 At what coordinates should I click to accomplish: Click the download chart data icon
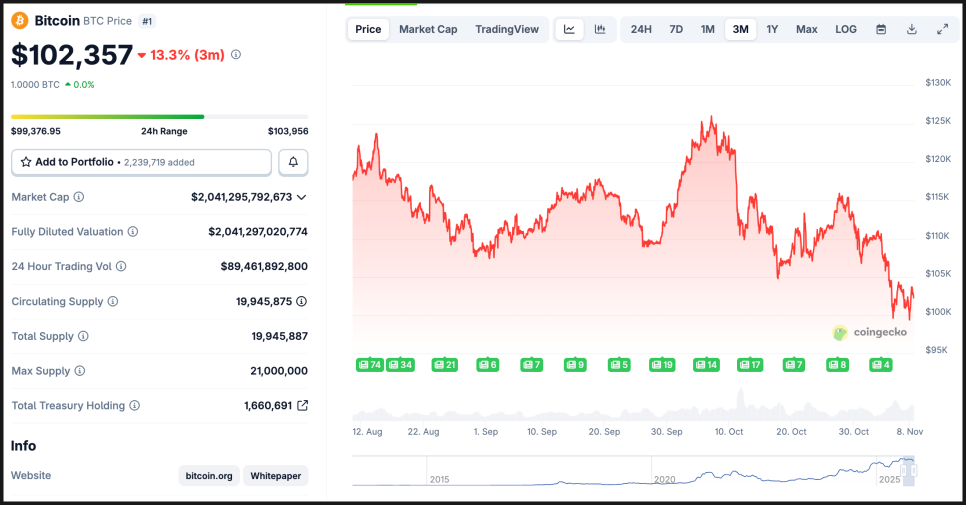(912, 29)
